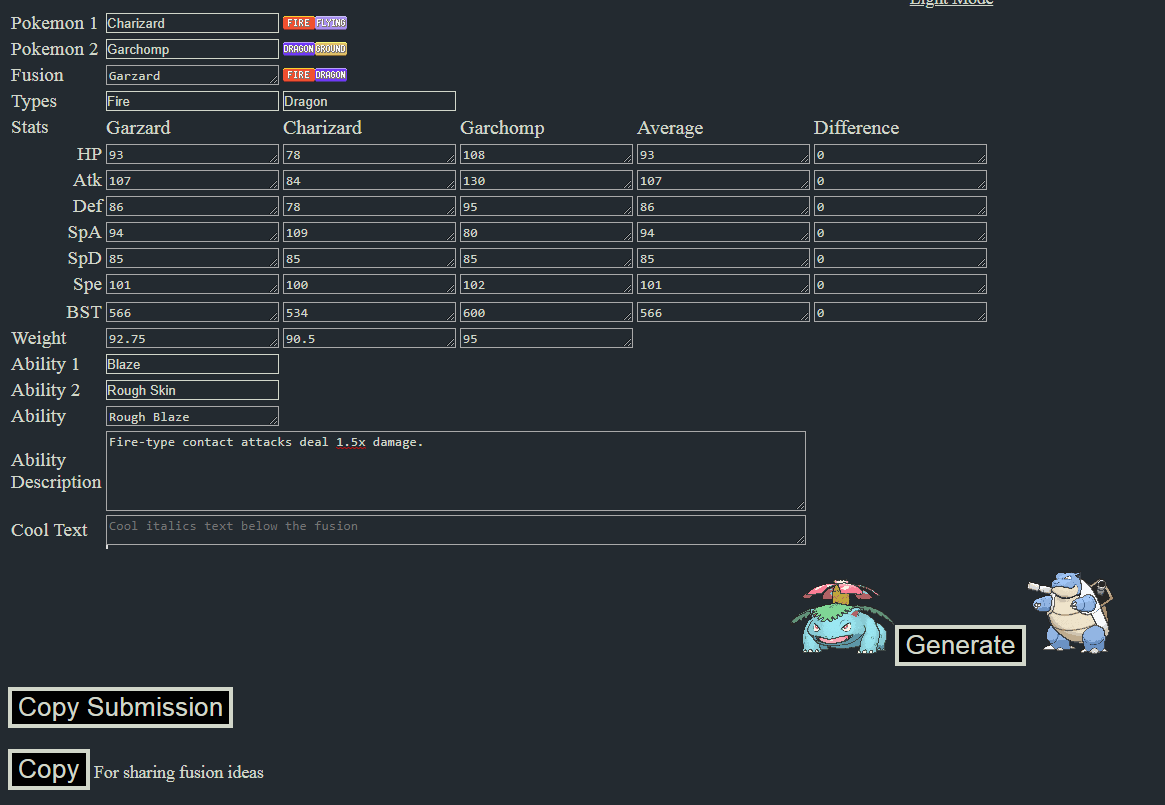Click the Charizard BST field showing 534
The image size is (1165, 805).
(x=369, y=312)
